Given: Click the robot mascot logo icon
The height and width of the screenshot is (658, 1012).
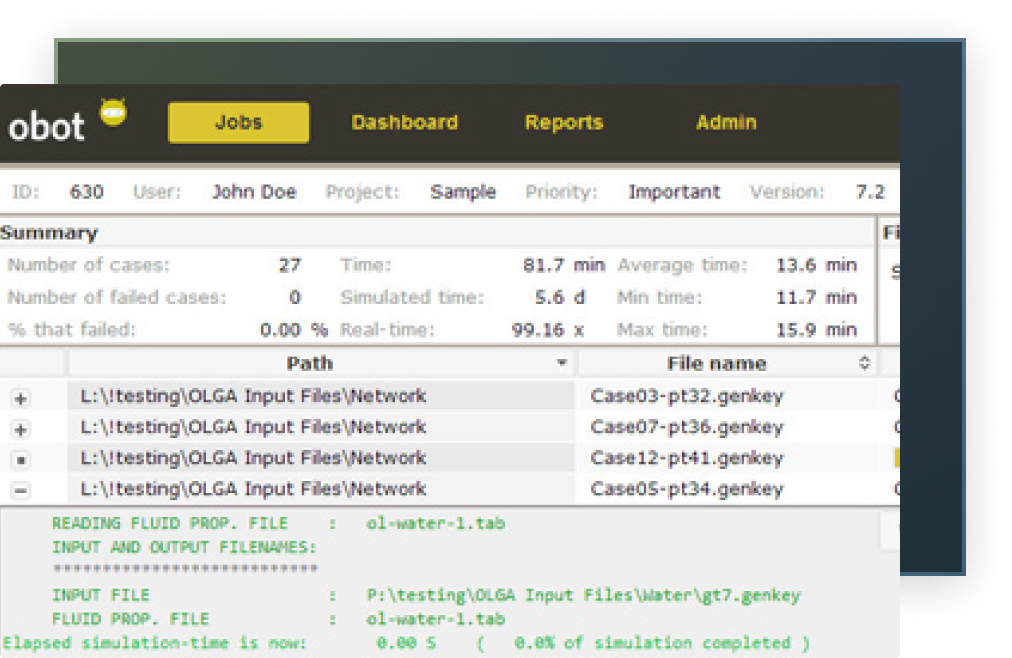Looking at the screenshot, I should (x=113, y=112).
